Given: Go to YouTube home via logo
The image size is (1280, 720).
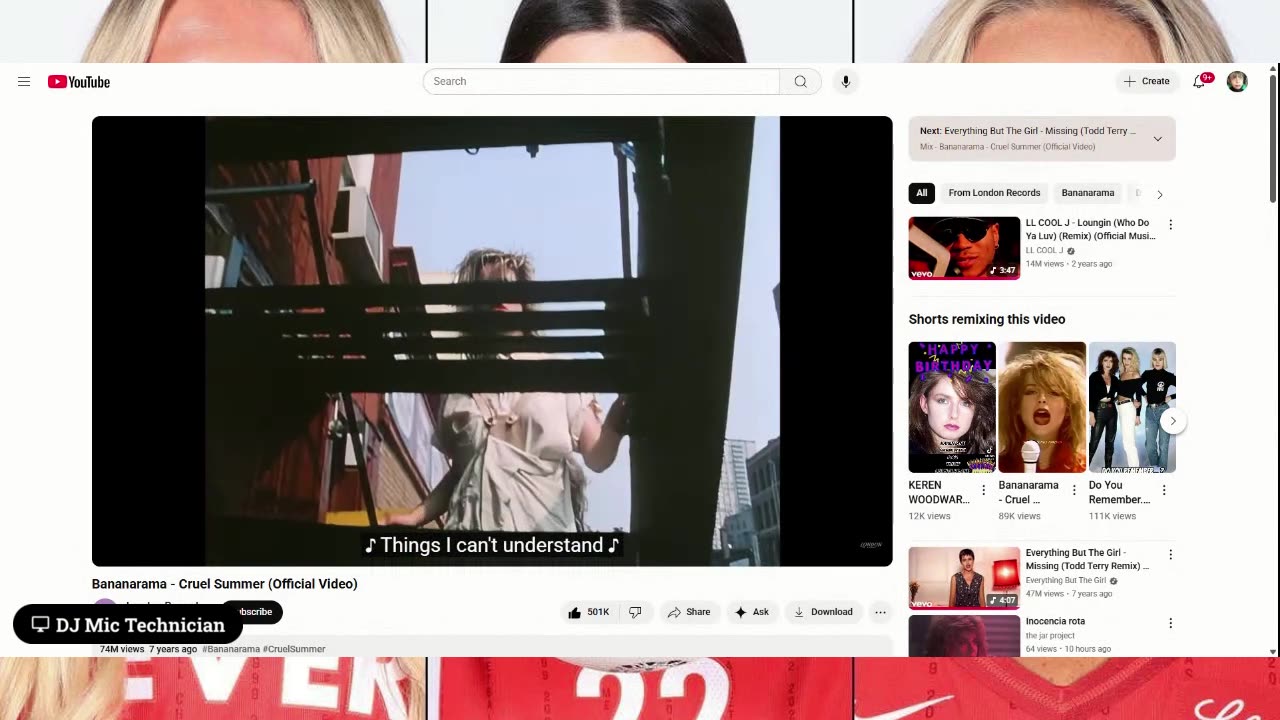Looking at the screenshot, I should click(79, 82).
